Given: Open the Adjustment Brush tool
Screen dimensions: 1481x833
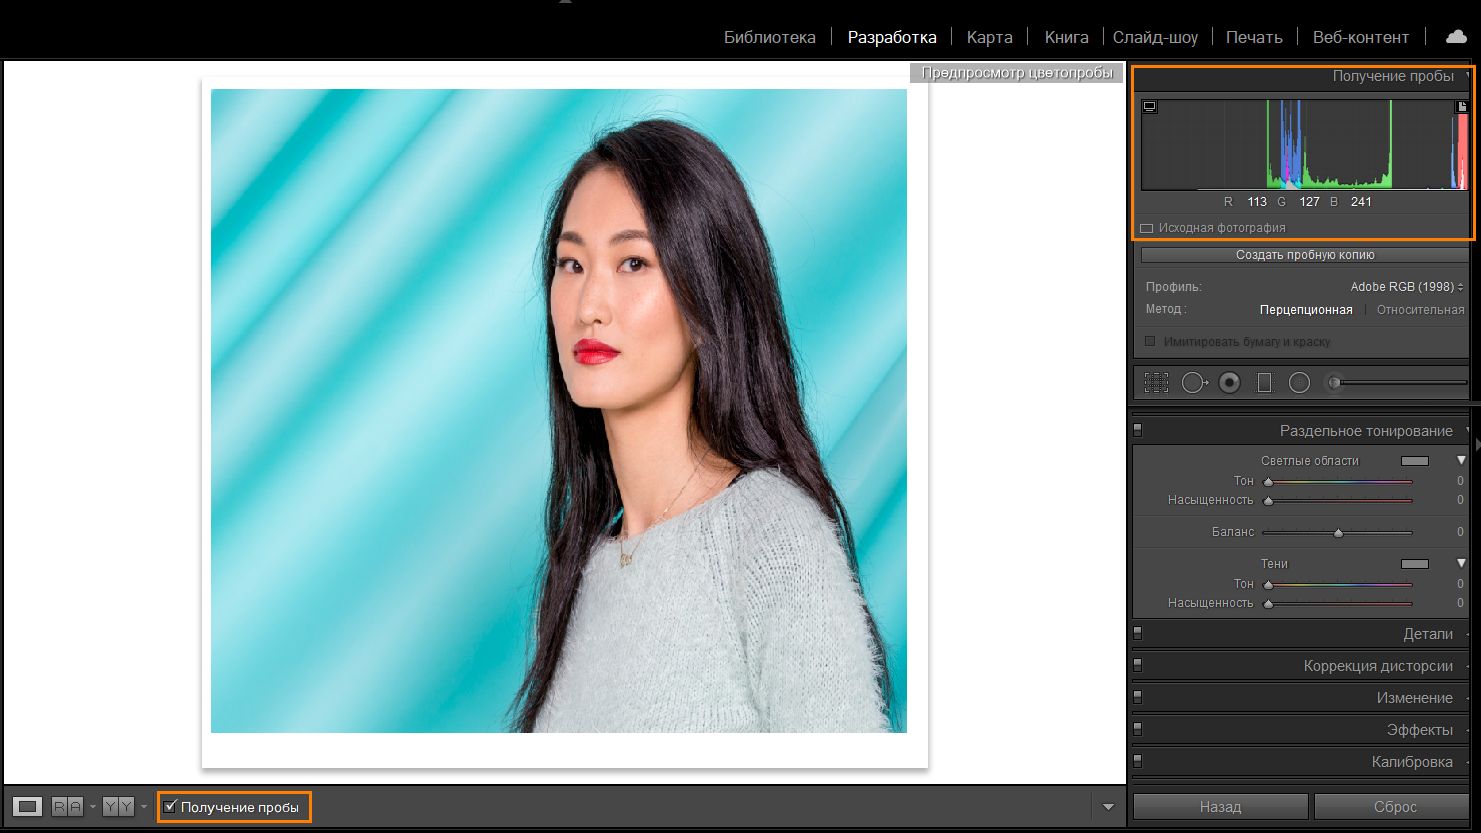Looking at the screenshot, I should (1333, 382).
